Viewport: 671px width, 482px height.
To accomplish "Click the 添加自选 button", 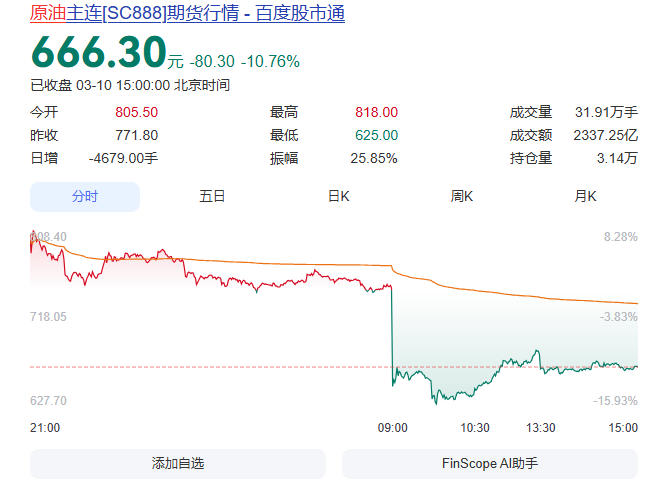I will click(177, 464).
